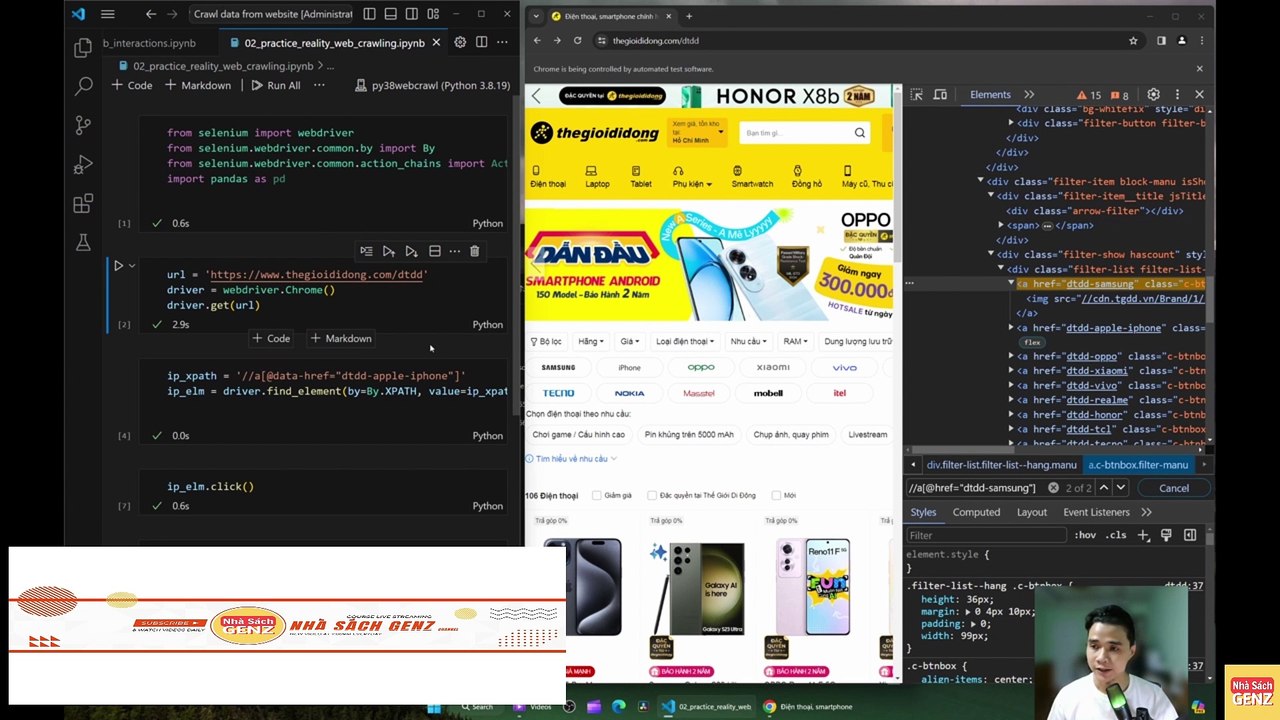Open the notebook settings gear in the editor tab bar
The height and width of the screenshot is (720, 1280).
[x=460, y=42]
